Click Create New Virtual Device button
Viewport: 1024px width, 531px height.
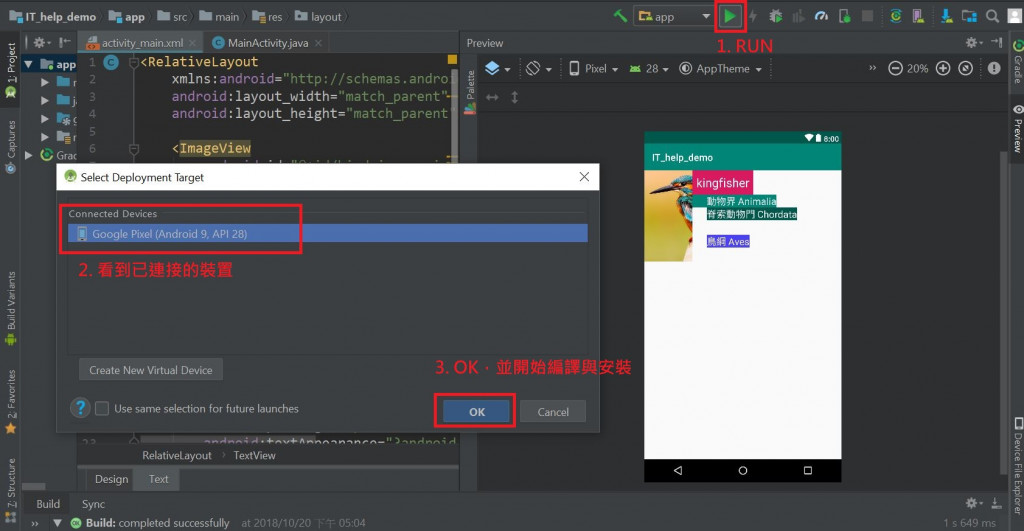click(x=151, y=370)
